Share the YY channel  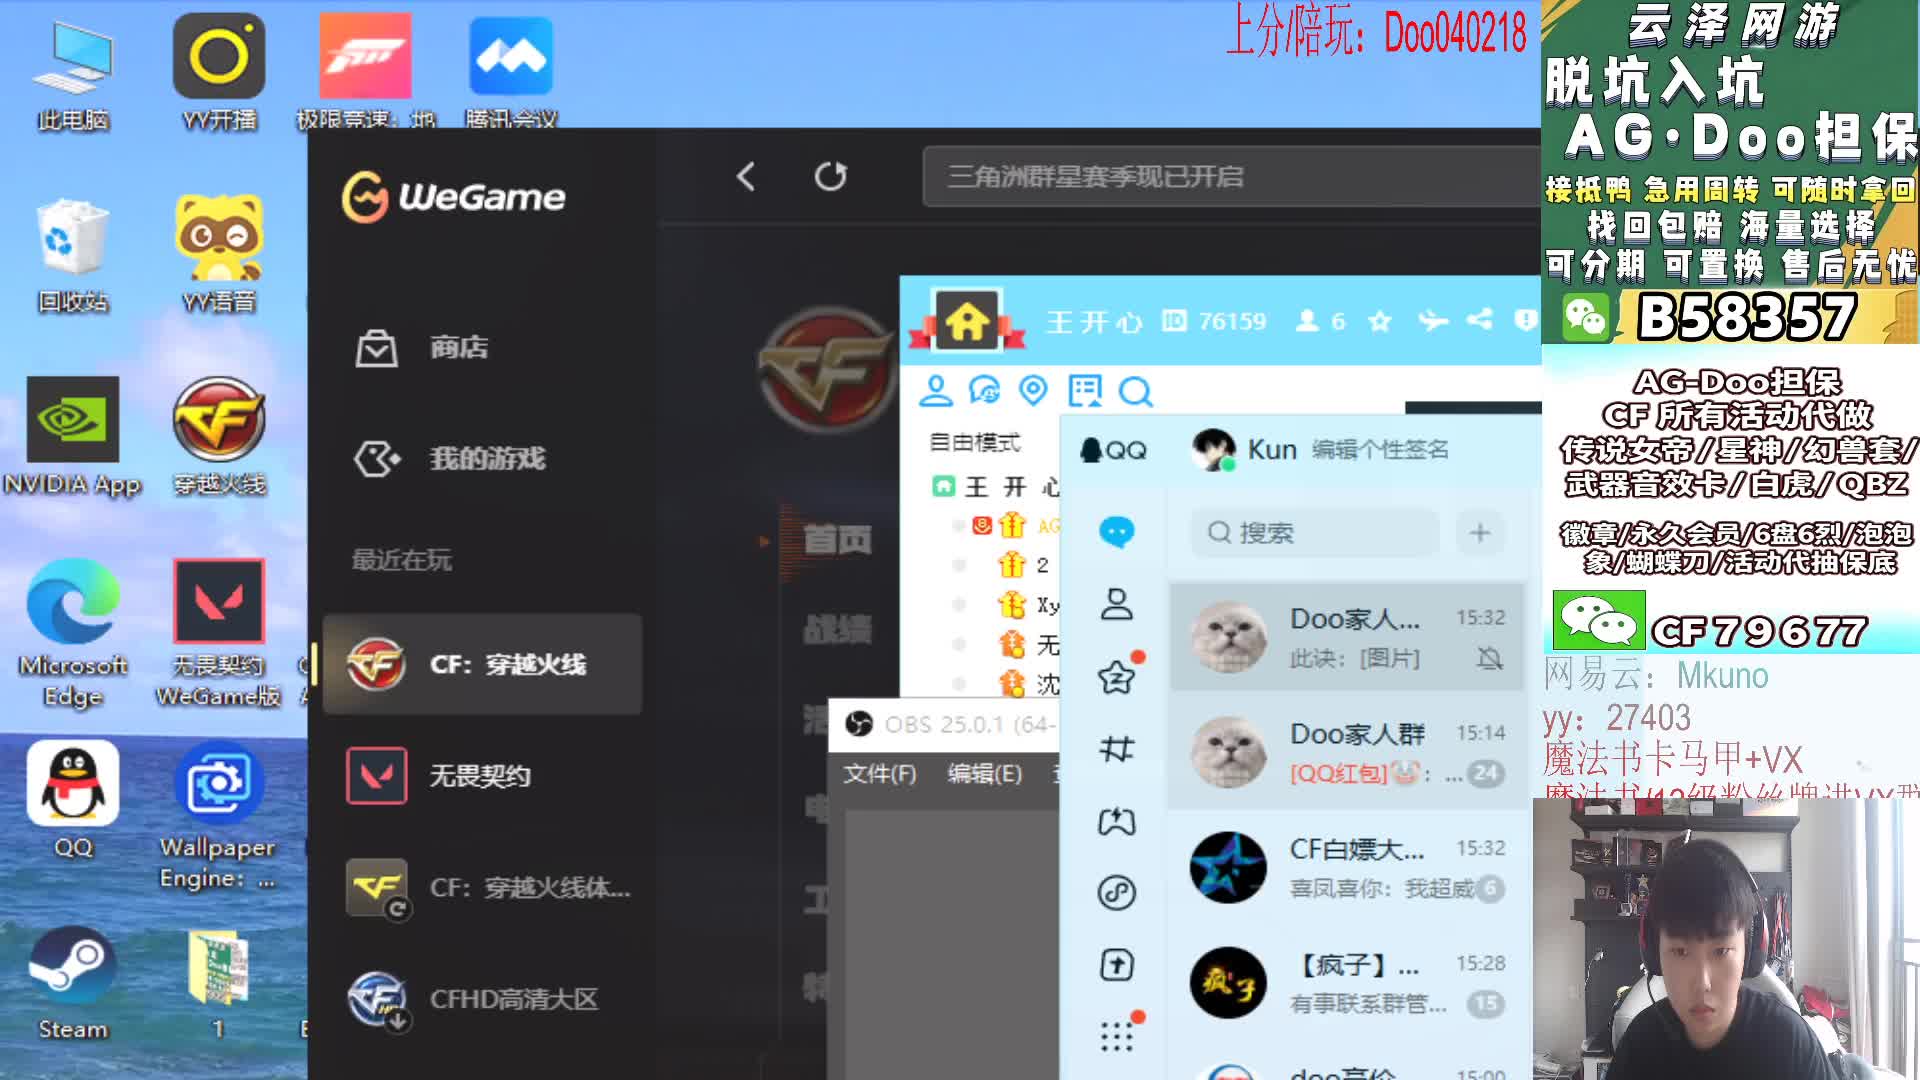[x=1479, y=320]
